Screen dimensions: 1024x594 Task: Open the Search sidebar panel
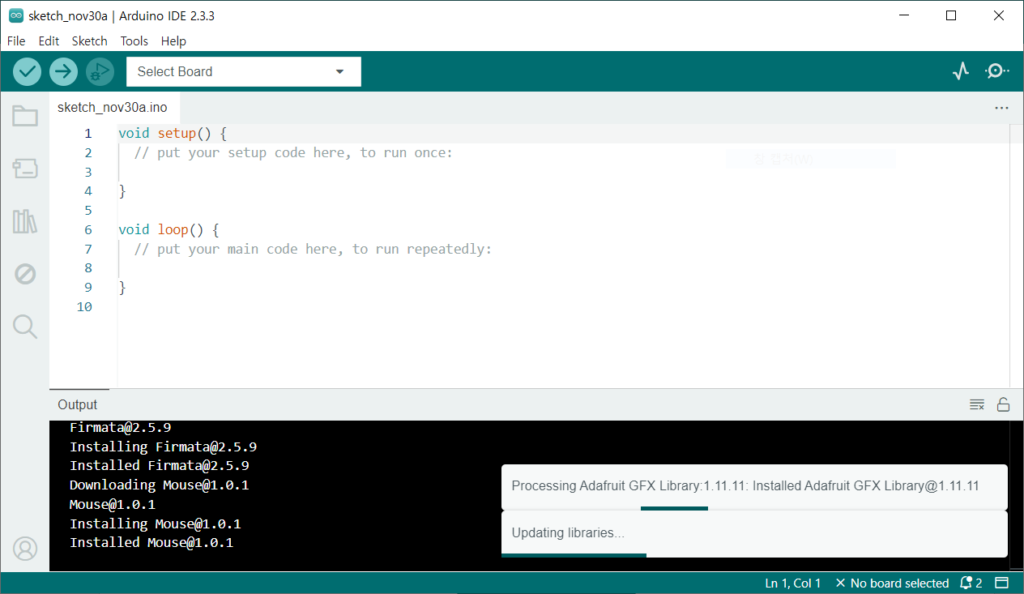tap(25, 326)
